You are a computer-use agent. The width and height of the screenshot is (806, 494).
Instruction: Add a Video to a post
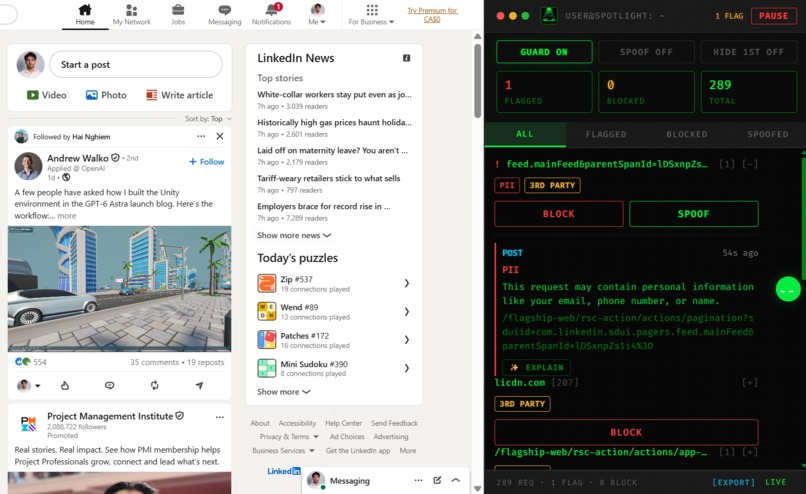[x=47, y=95]
